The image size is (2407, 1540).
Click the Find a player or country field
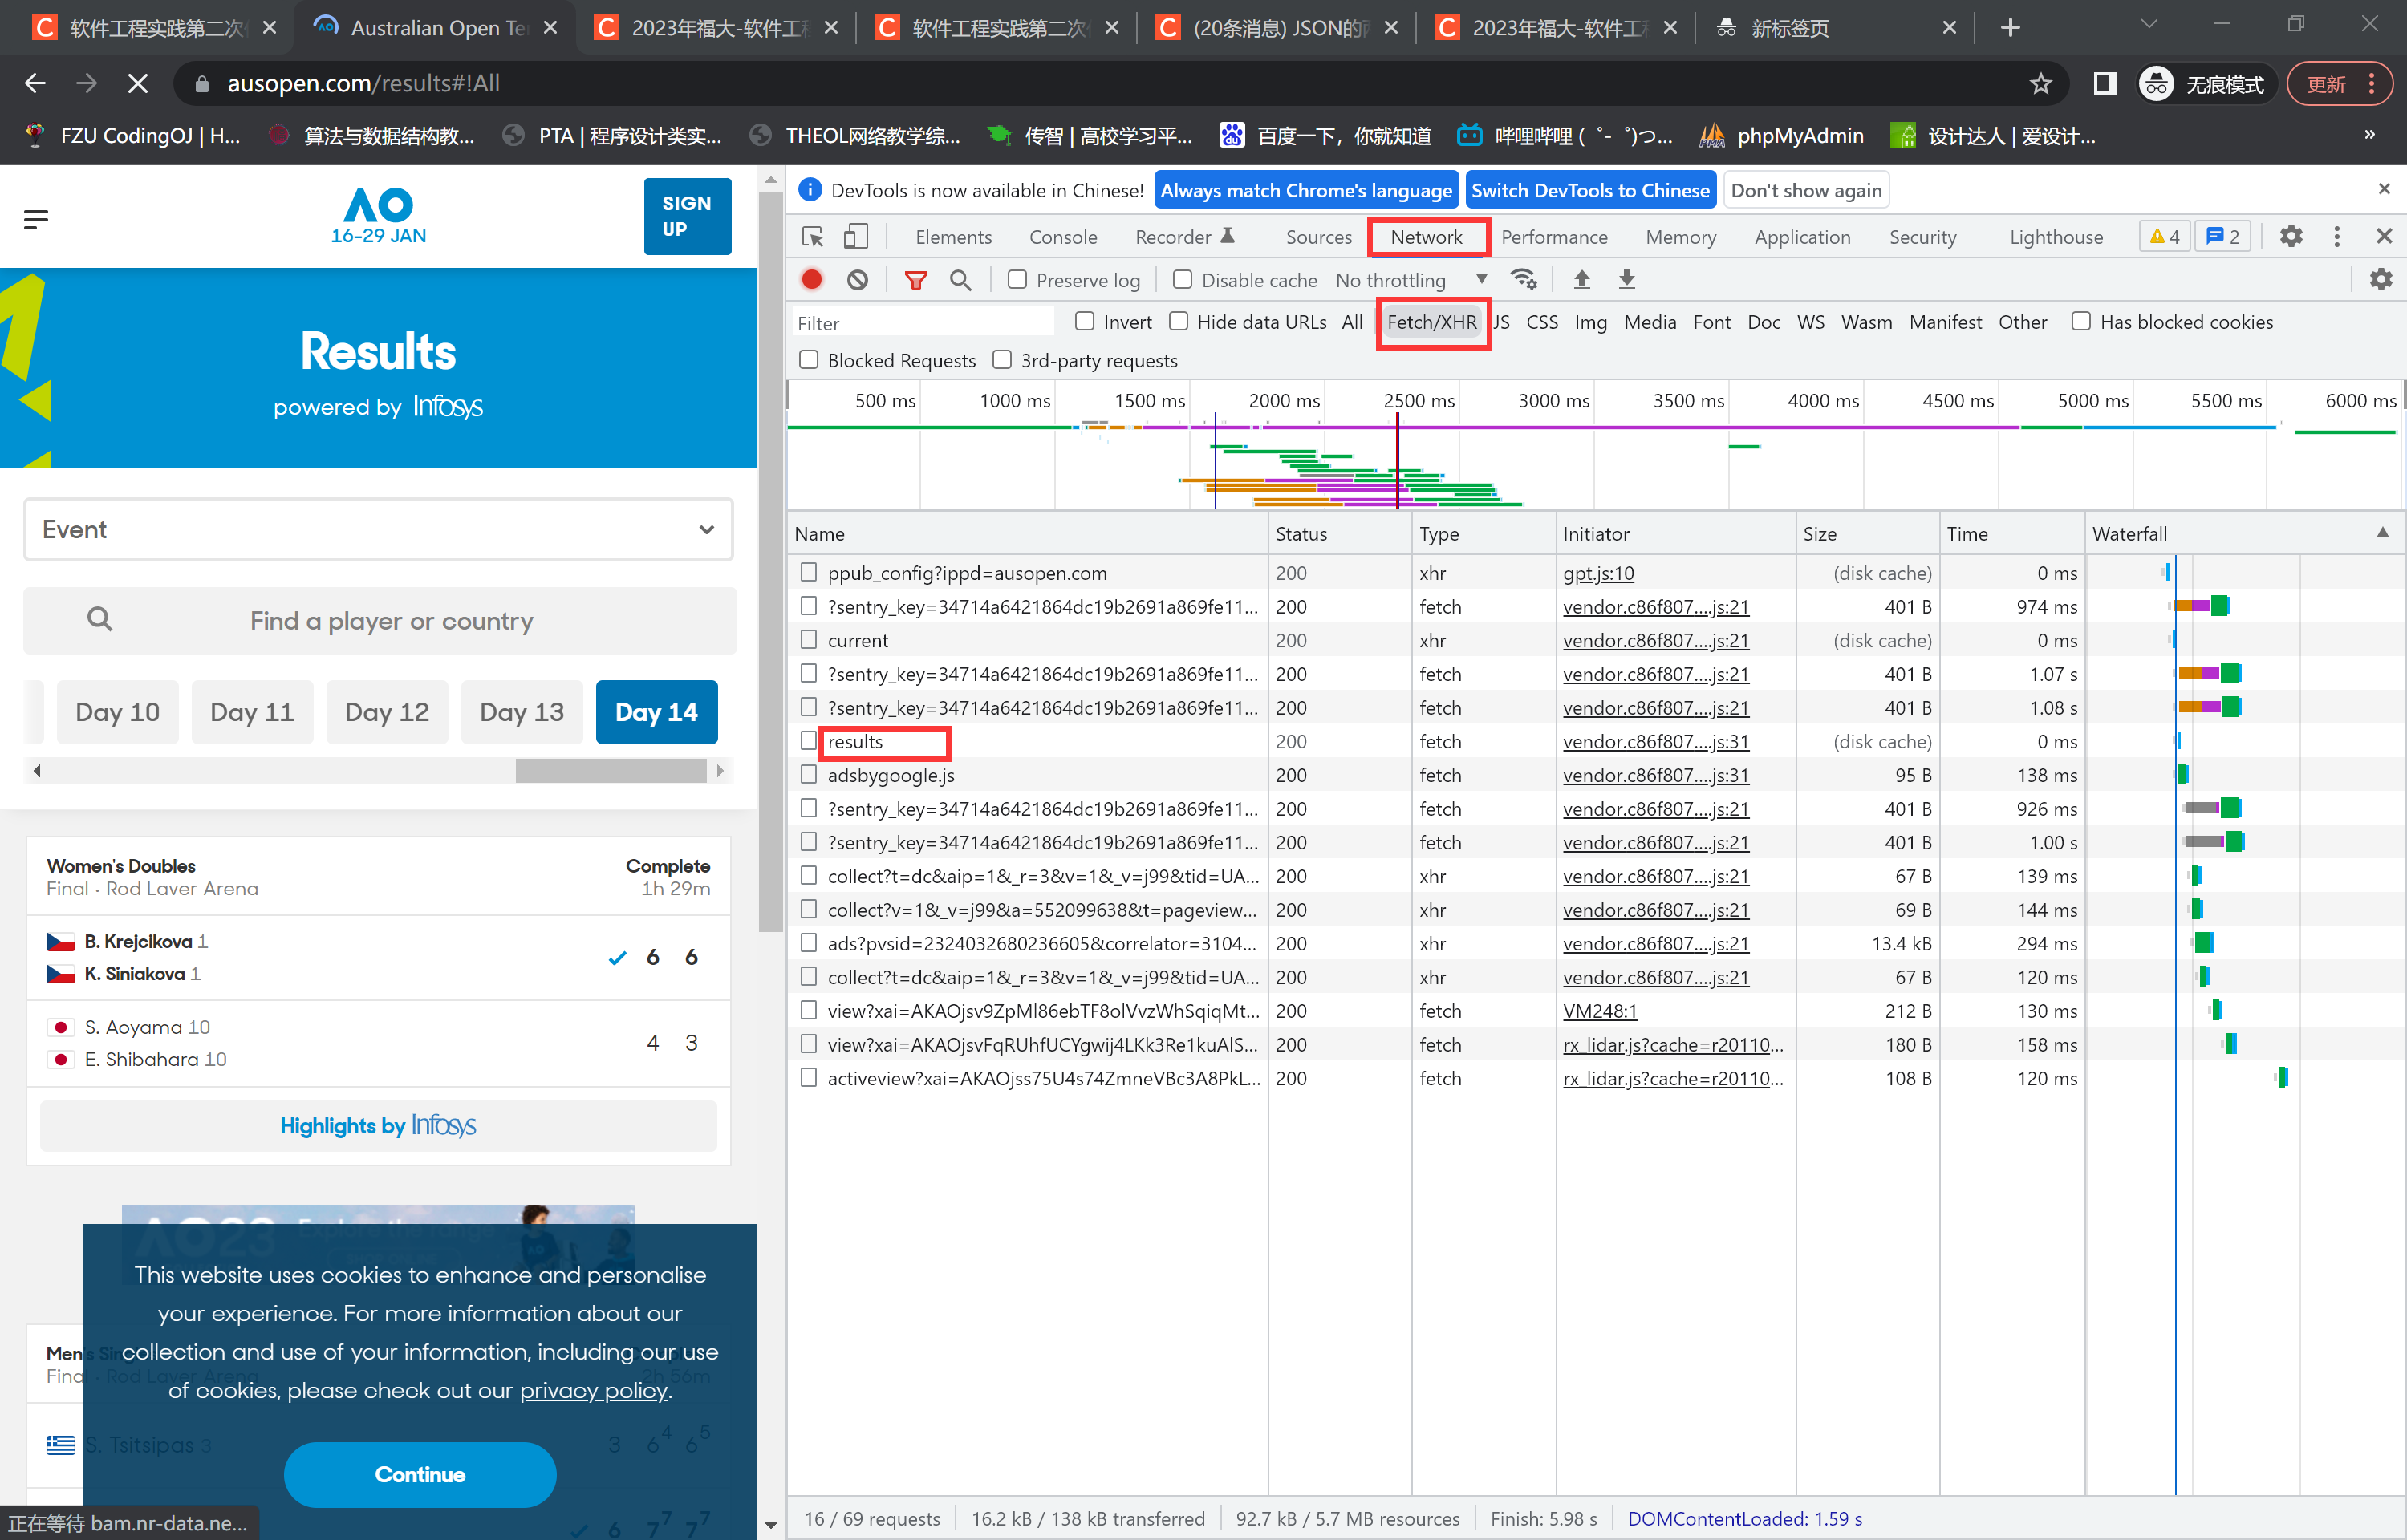point(379,620)
